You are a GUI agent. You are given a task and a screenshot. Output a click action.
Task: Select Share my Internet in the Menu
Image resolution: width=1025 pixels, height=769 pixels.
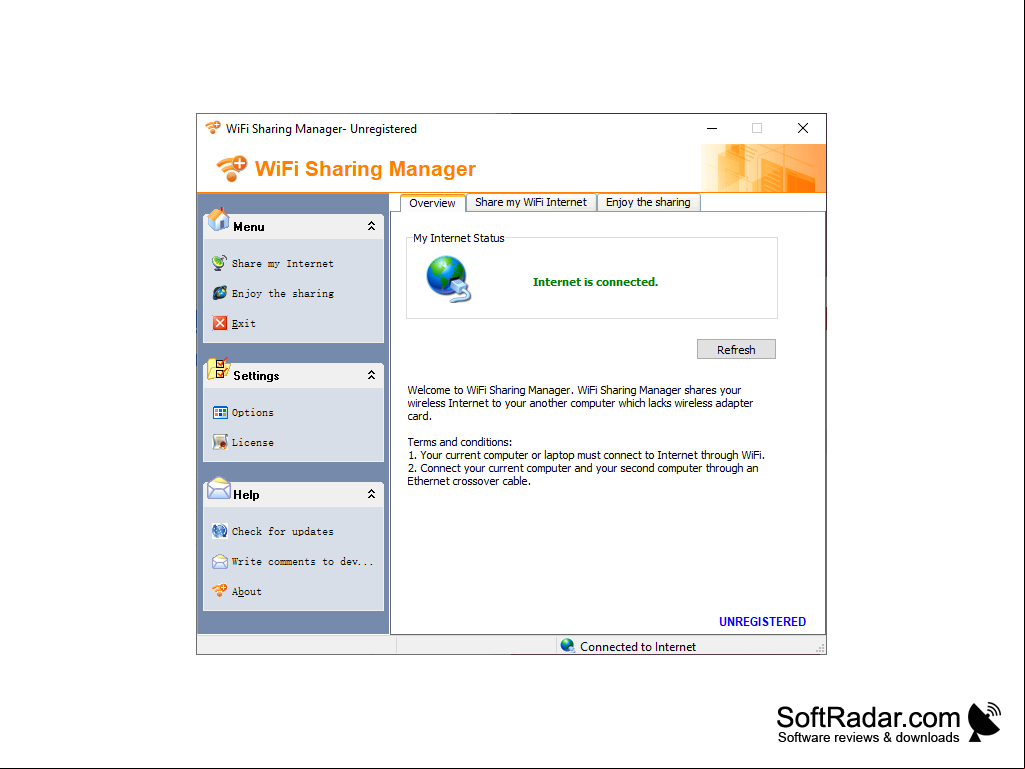tap(282, 264)
